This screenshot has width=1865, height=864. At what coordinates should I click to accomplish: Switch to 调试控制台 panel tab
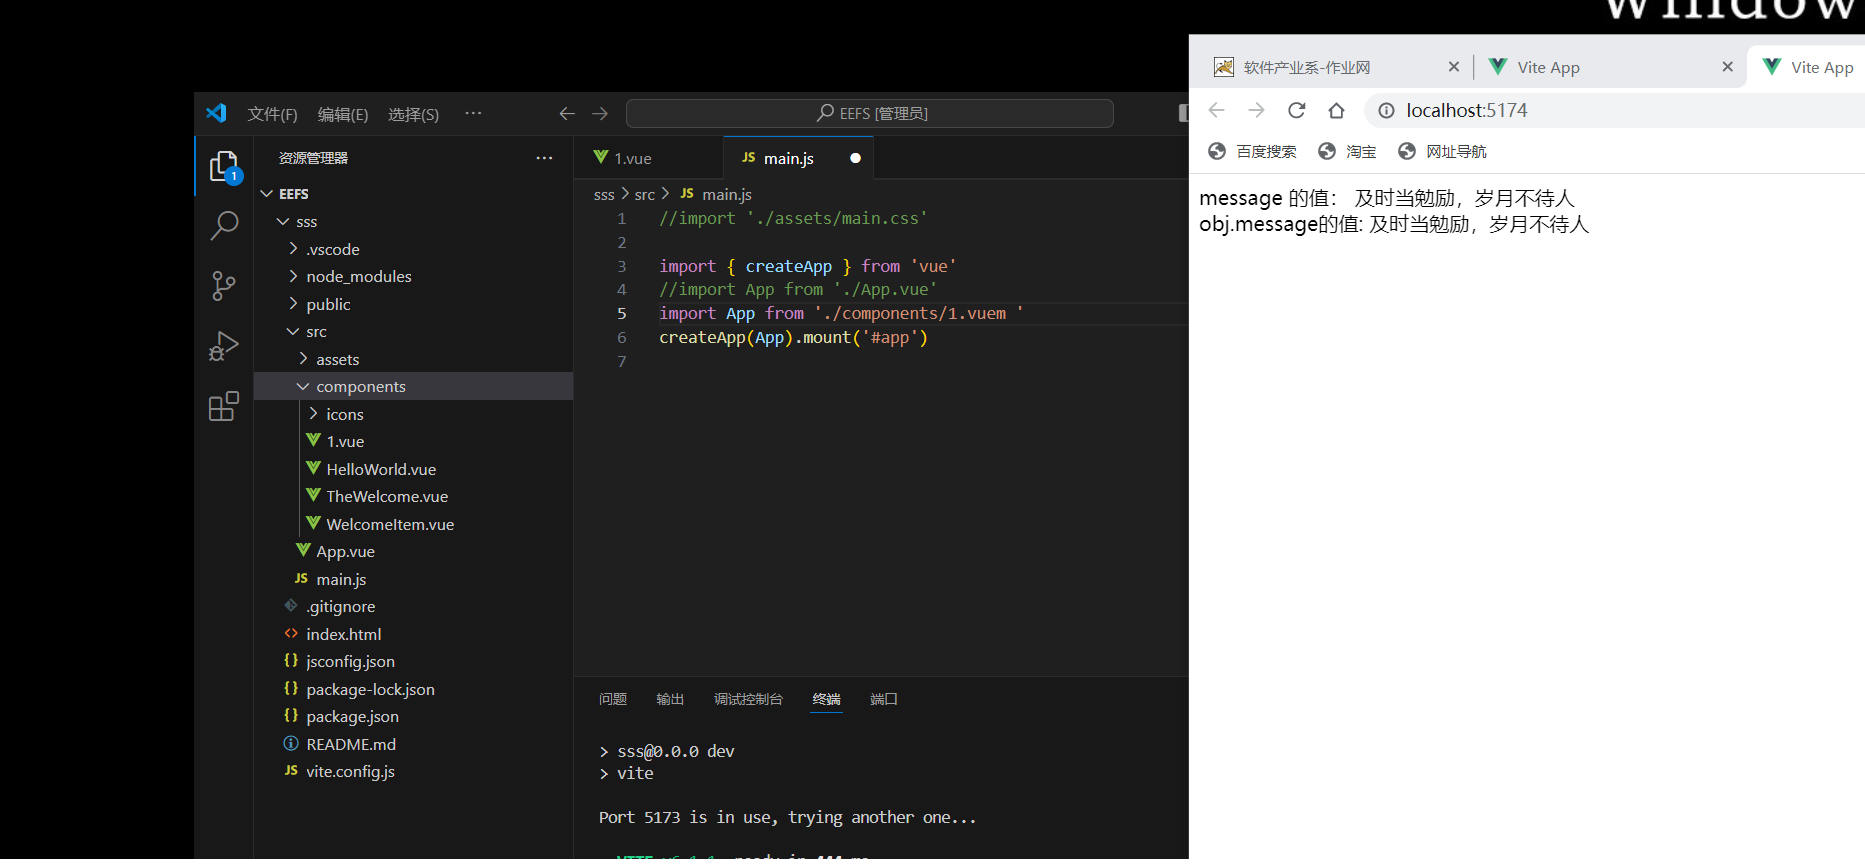748,699
